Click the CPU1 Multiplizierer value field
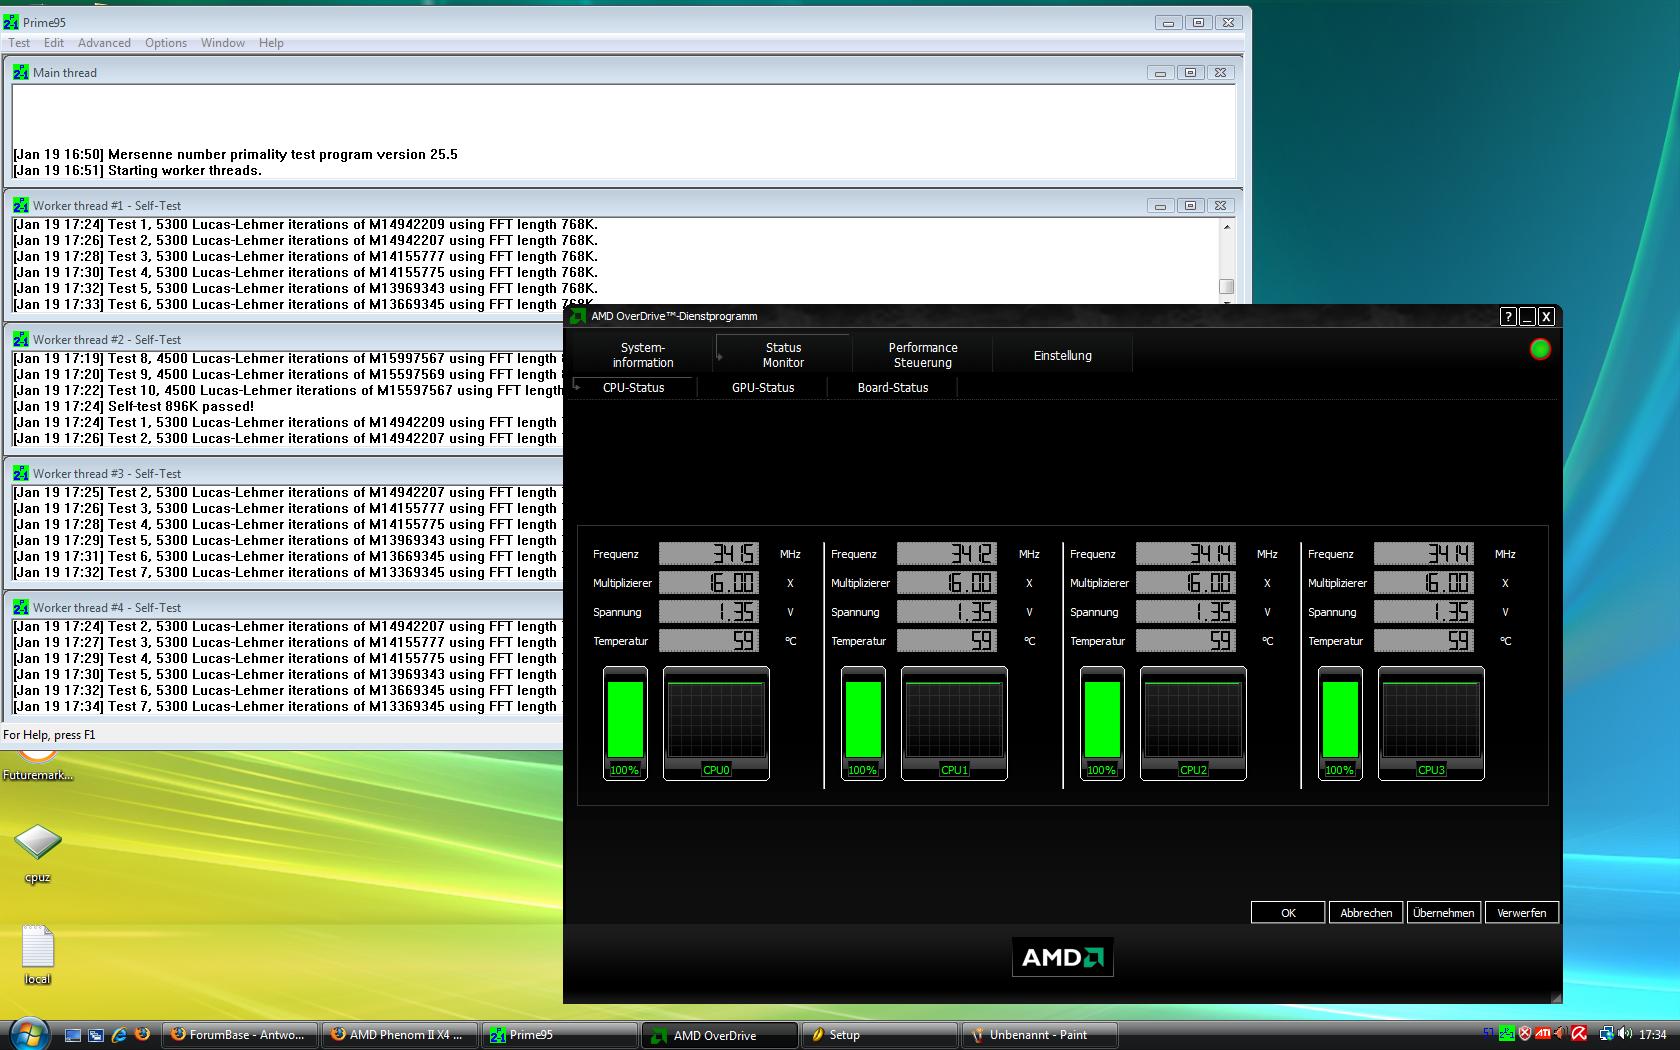 (x=947, y=582)
